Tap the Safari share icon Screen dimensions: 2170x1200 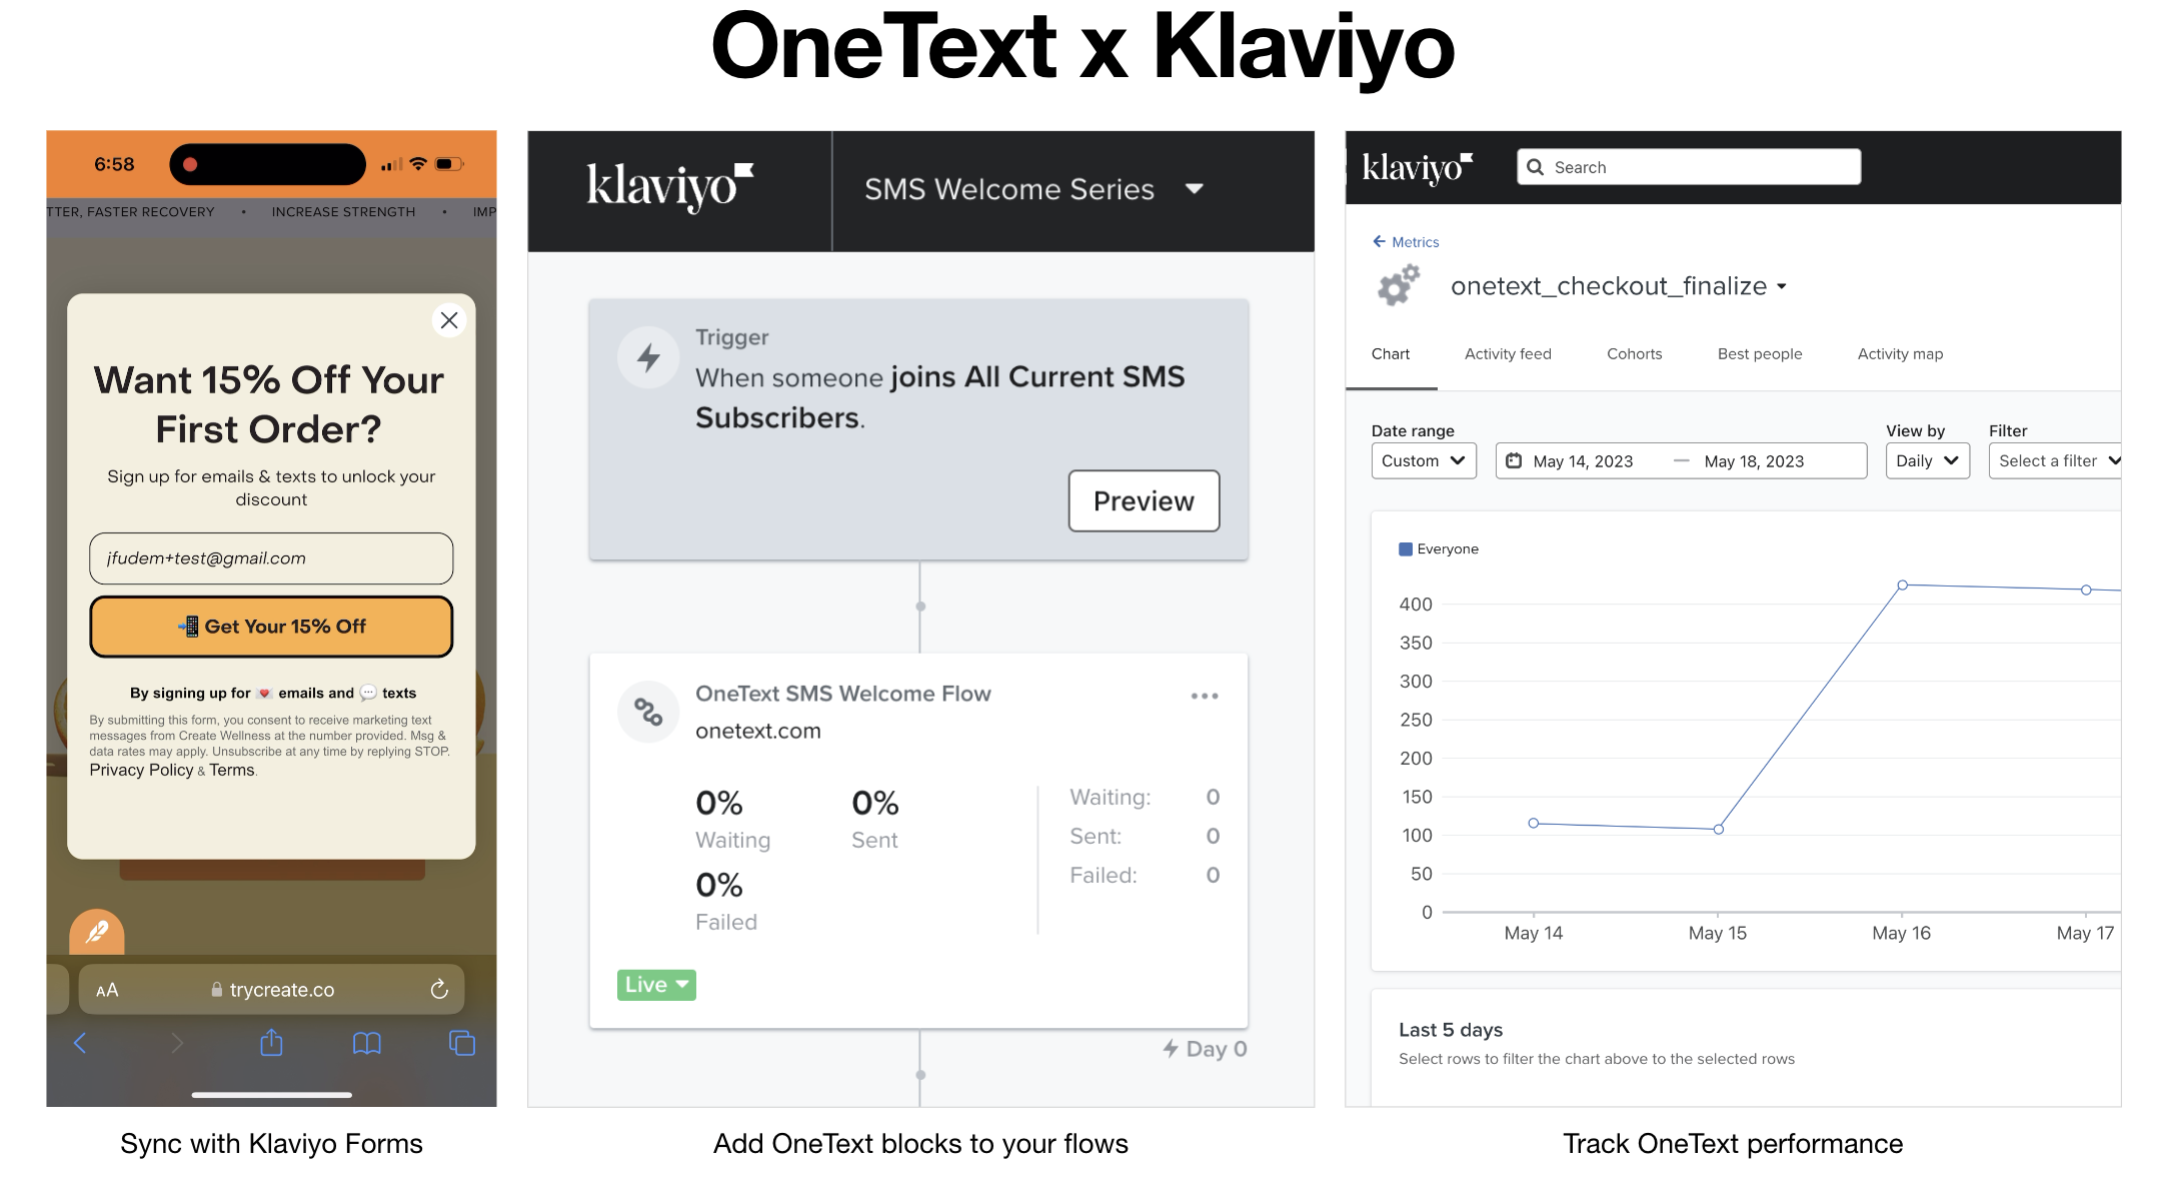(x=271, y=1044)
